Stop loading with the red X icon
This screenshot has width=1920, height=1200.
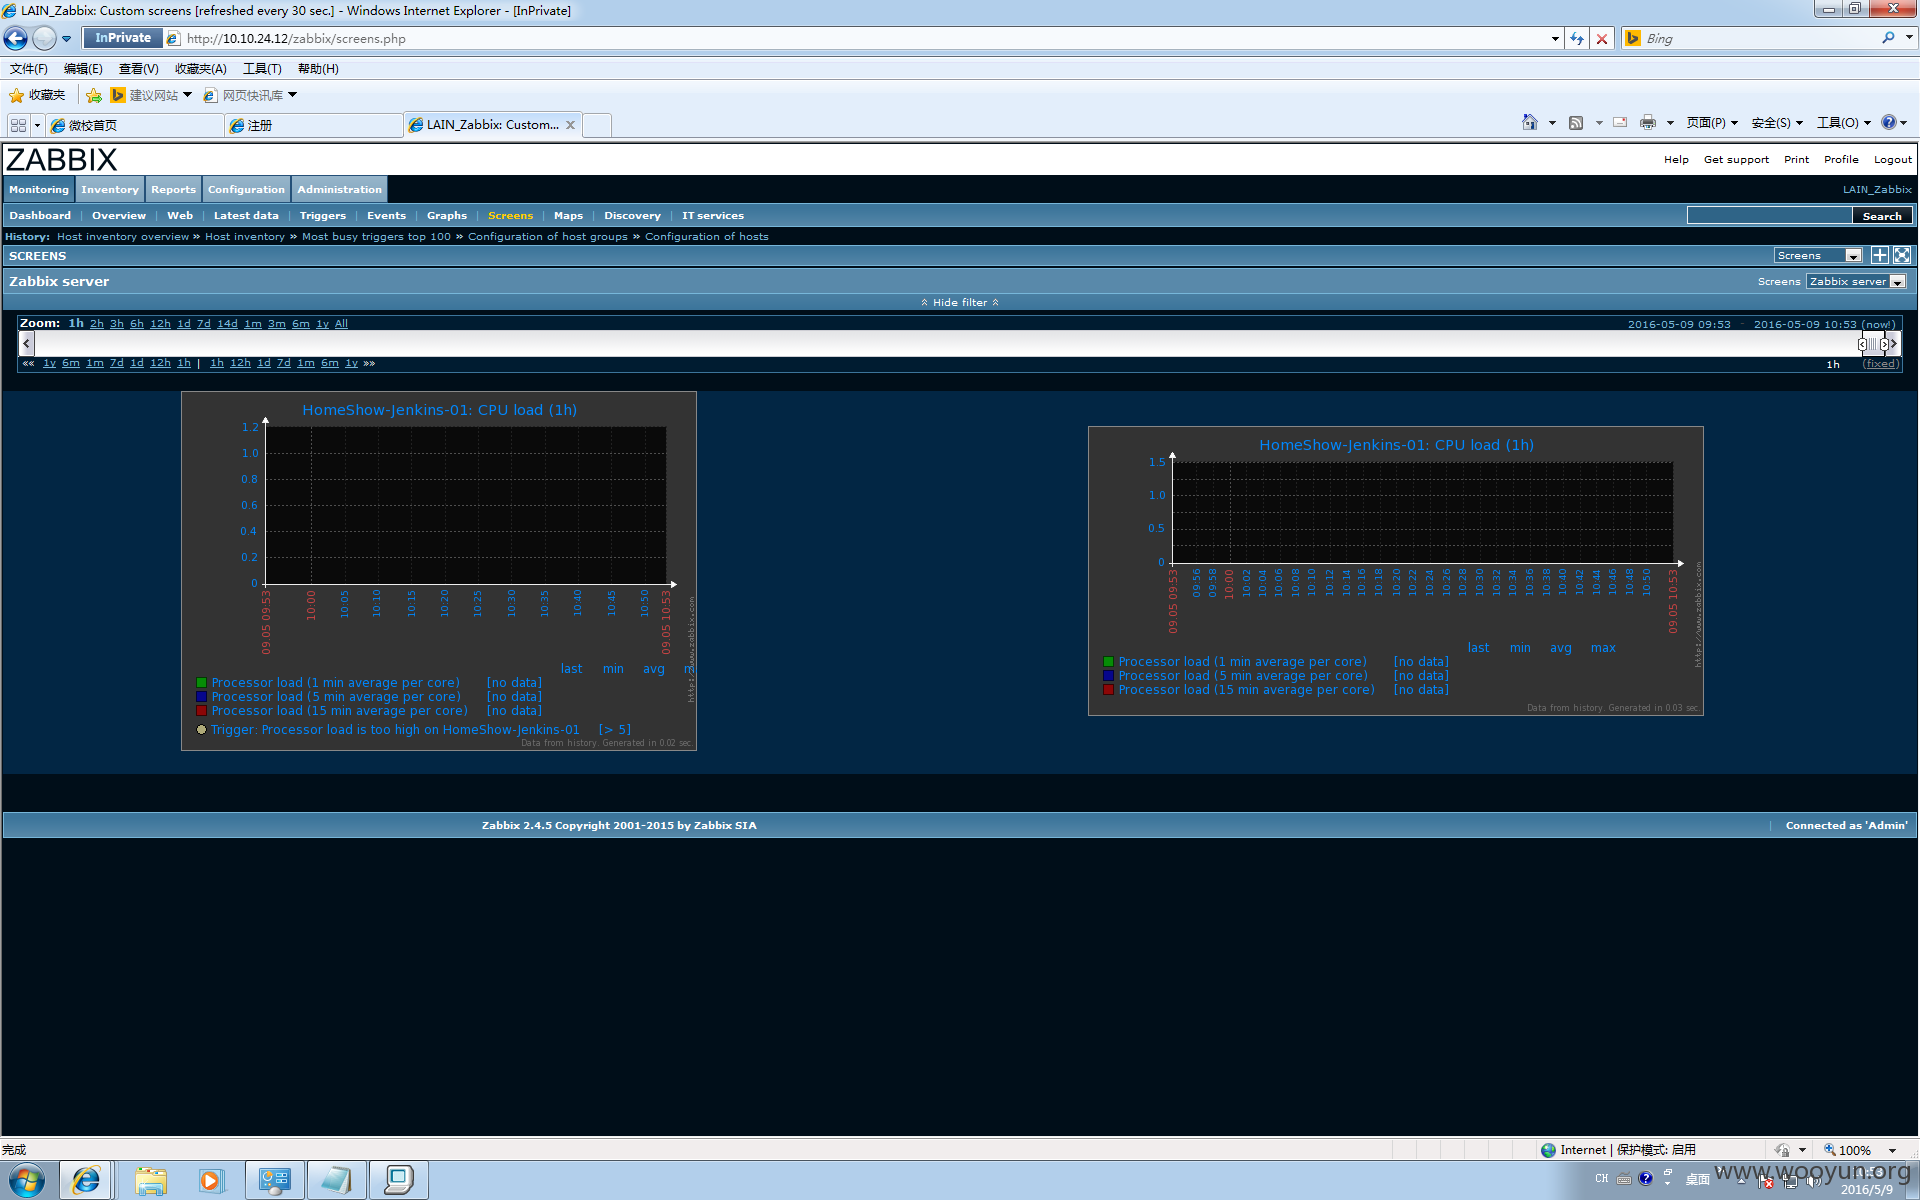1602,38
